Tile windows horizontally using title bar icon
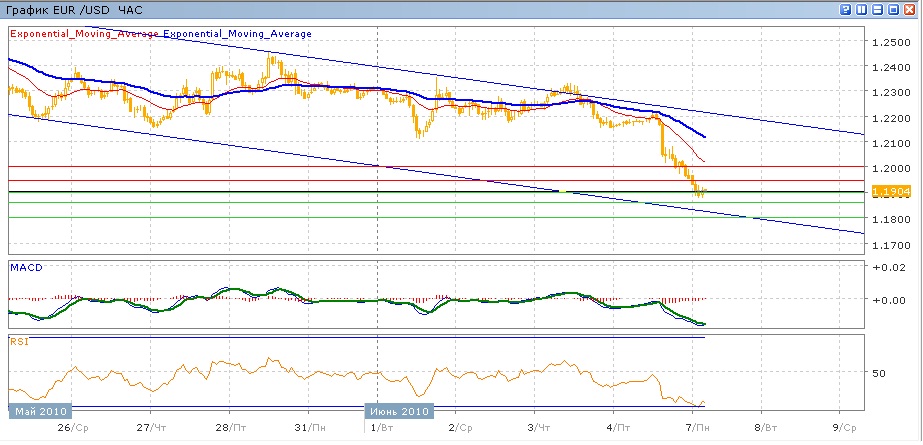Screen dimensions: 923x445 click(879, 10)
